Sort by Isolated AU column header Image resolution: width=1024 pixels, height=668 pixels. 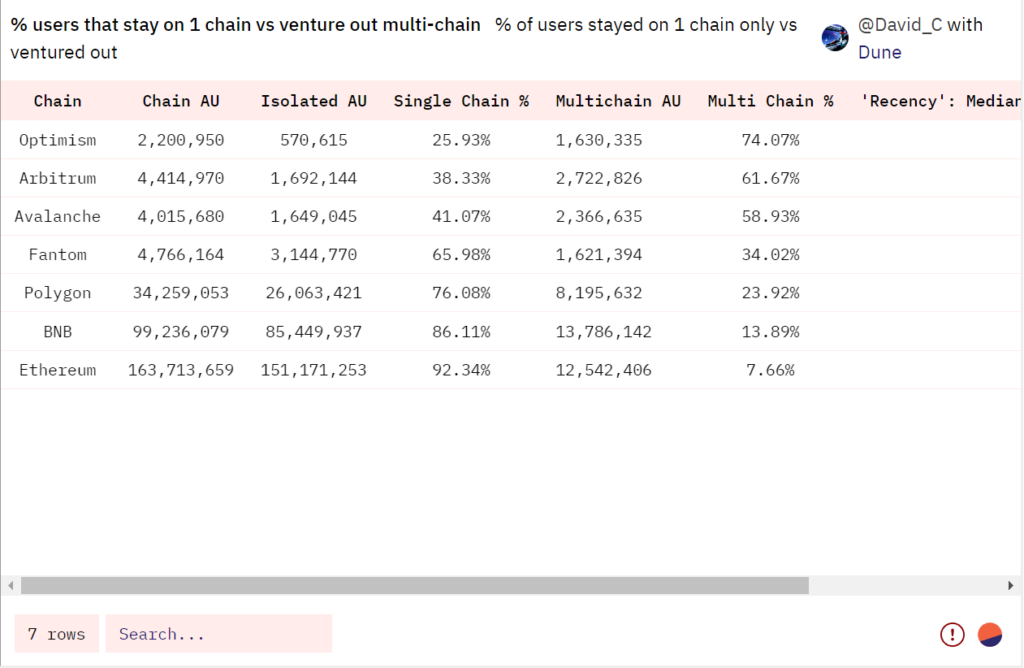(313, 101)
